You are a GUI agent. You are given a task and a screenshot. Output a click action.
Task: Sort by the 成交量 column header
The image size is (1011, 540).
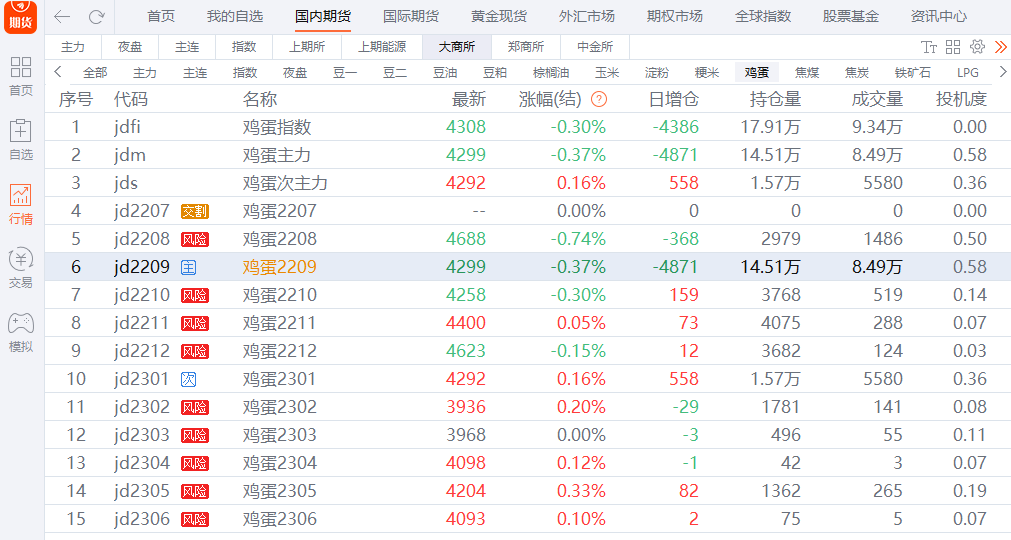pyautogui.click(x=877, y=99)
